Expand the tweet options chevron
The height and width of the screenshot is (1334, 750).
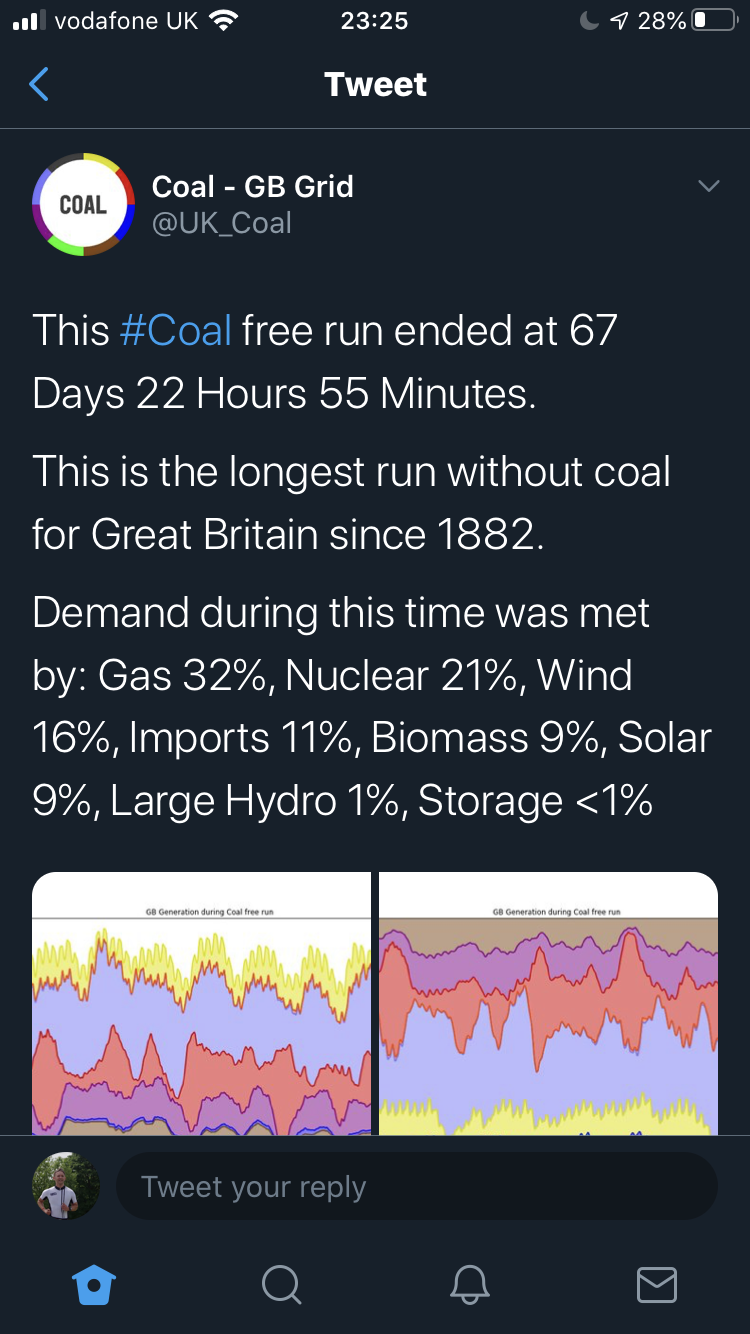[708, 186]
